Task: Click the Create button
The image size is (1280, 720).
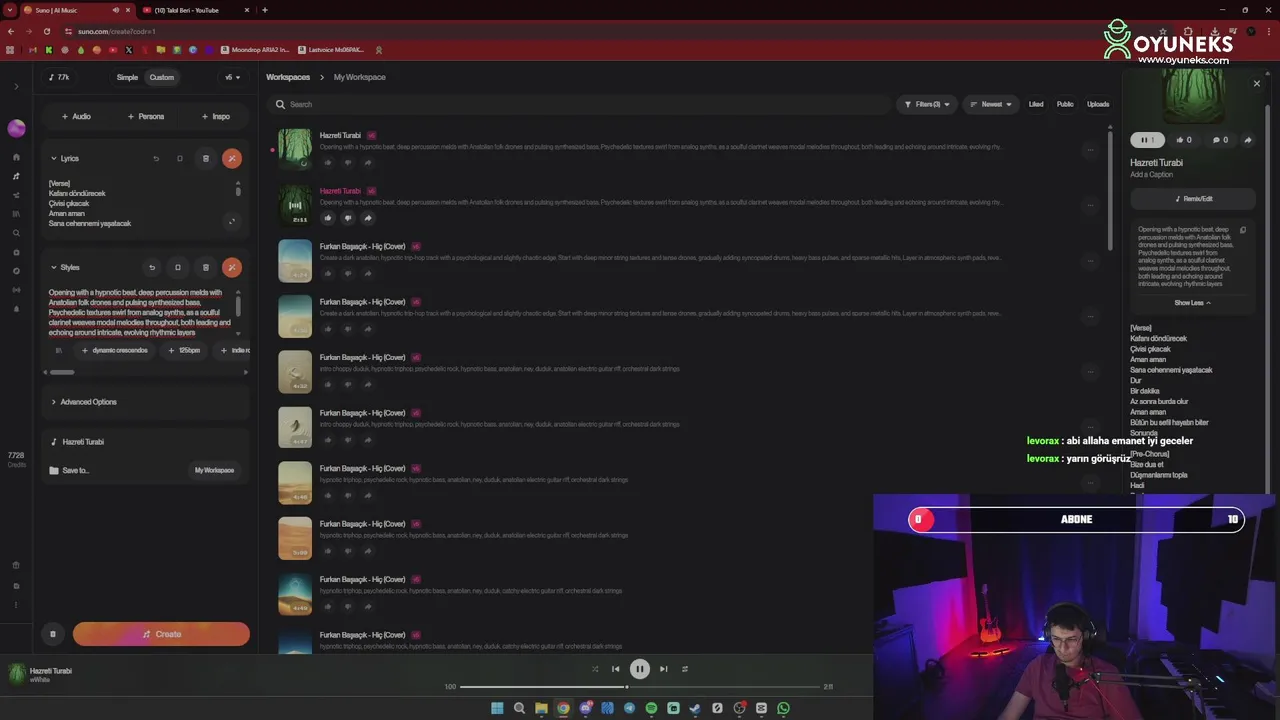Action: point(161,634)
